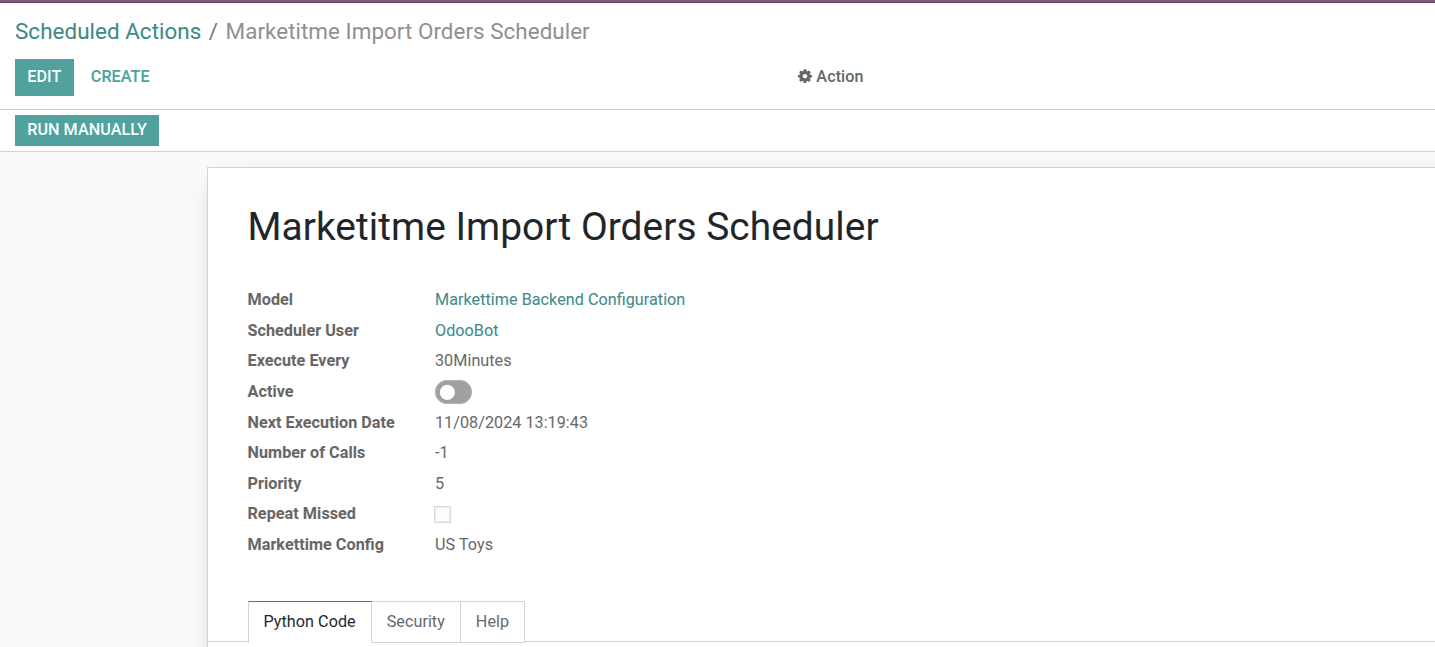Viewport: 1435px width, 647px height.
Task: Toggle the Active switch on
Action: point(452,391)
